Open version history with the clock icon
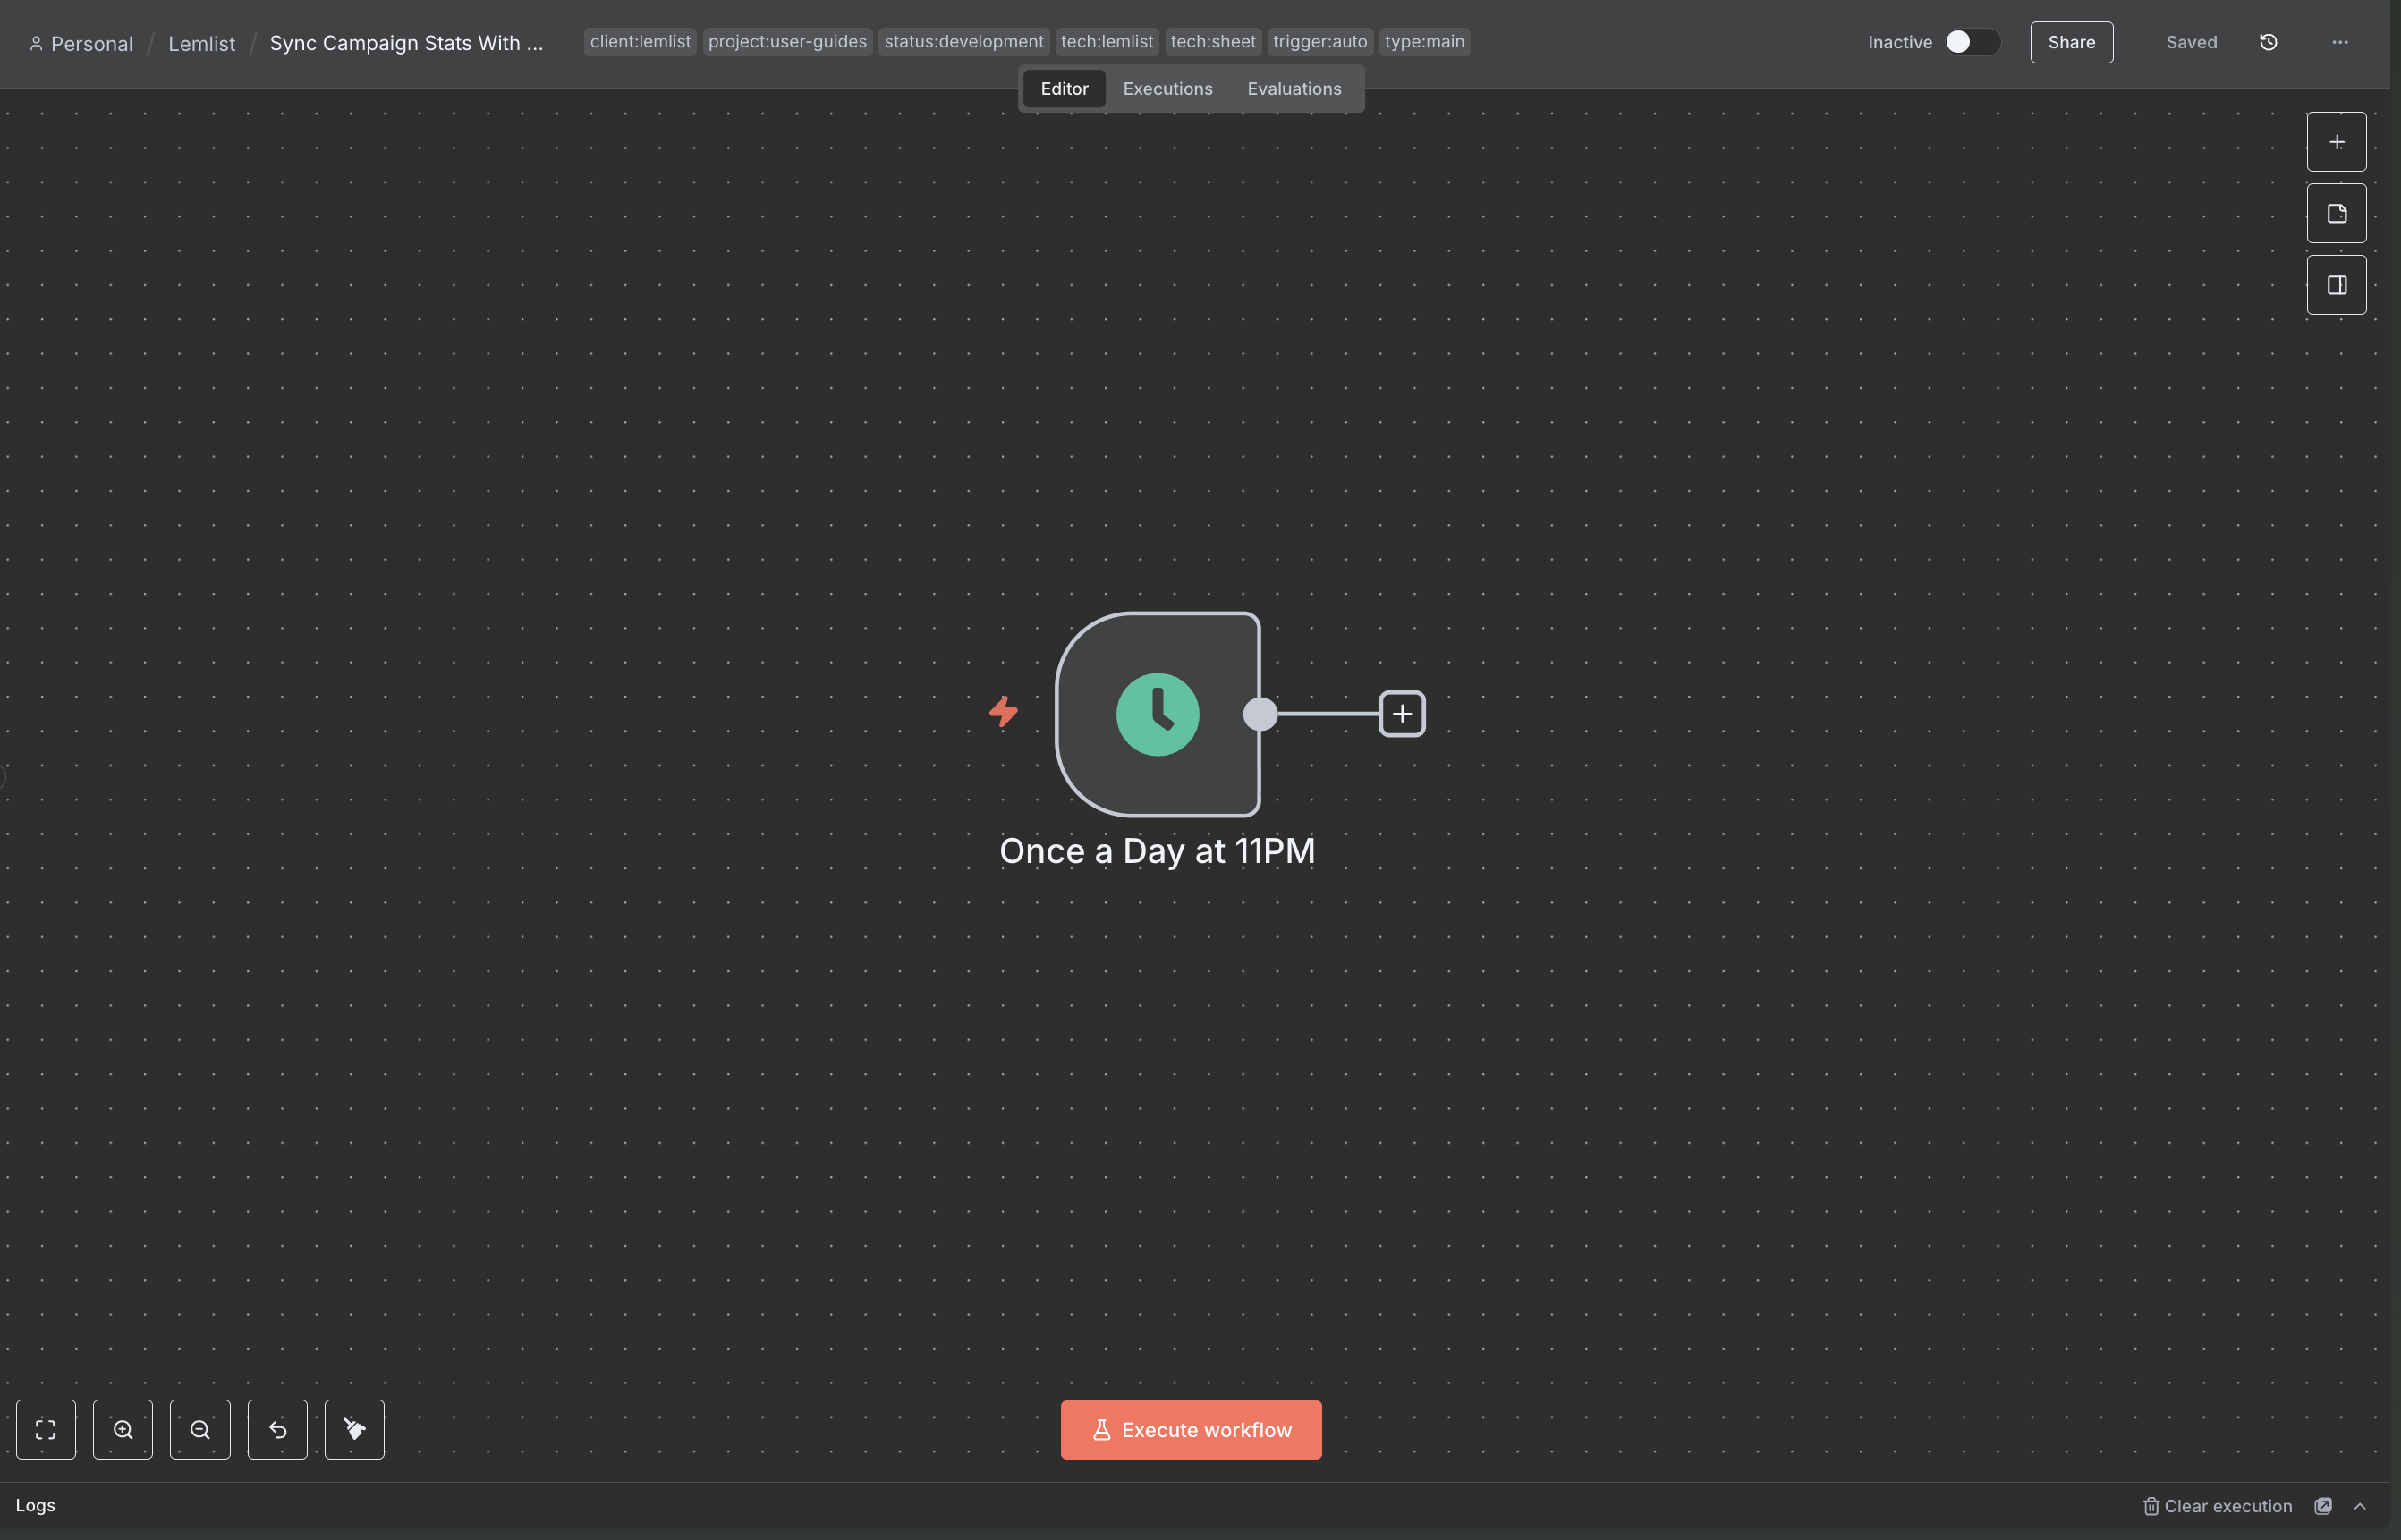This screenshot has width=2401, height=1540. click(2268, 42)
